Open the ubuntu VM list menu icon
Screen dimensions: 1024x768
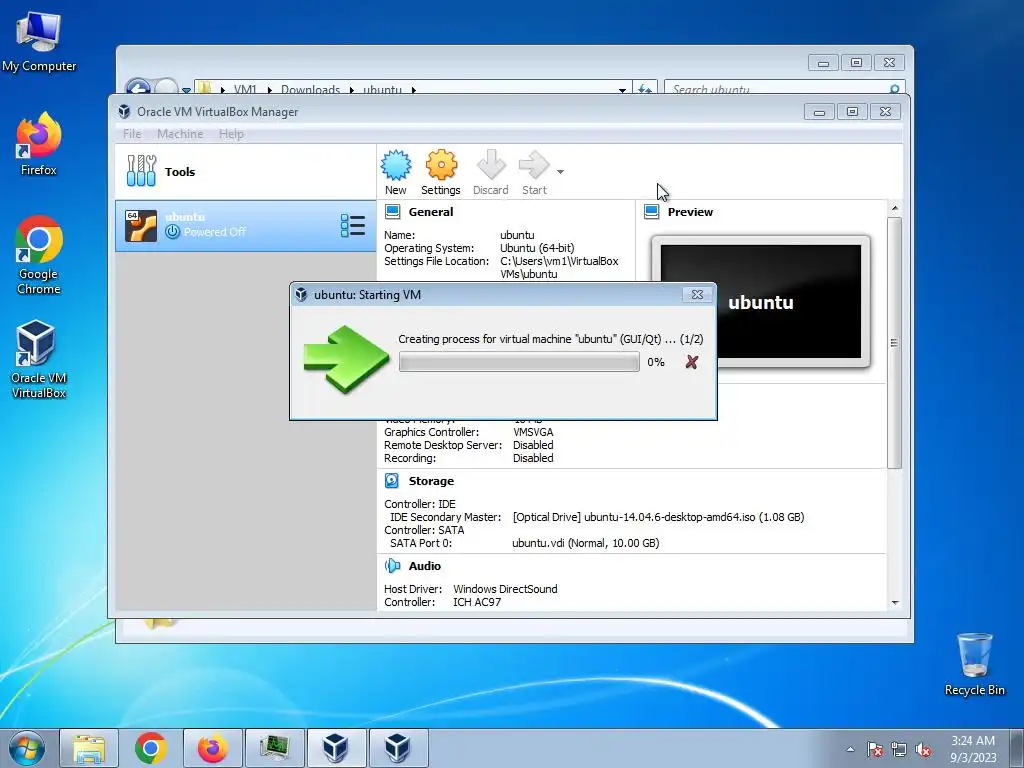353,226
